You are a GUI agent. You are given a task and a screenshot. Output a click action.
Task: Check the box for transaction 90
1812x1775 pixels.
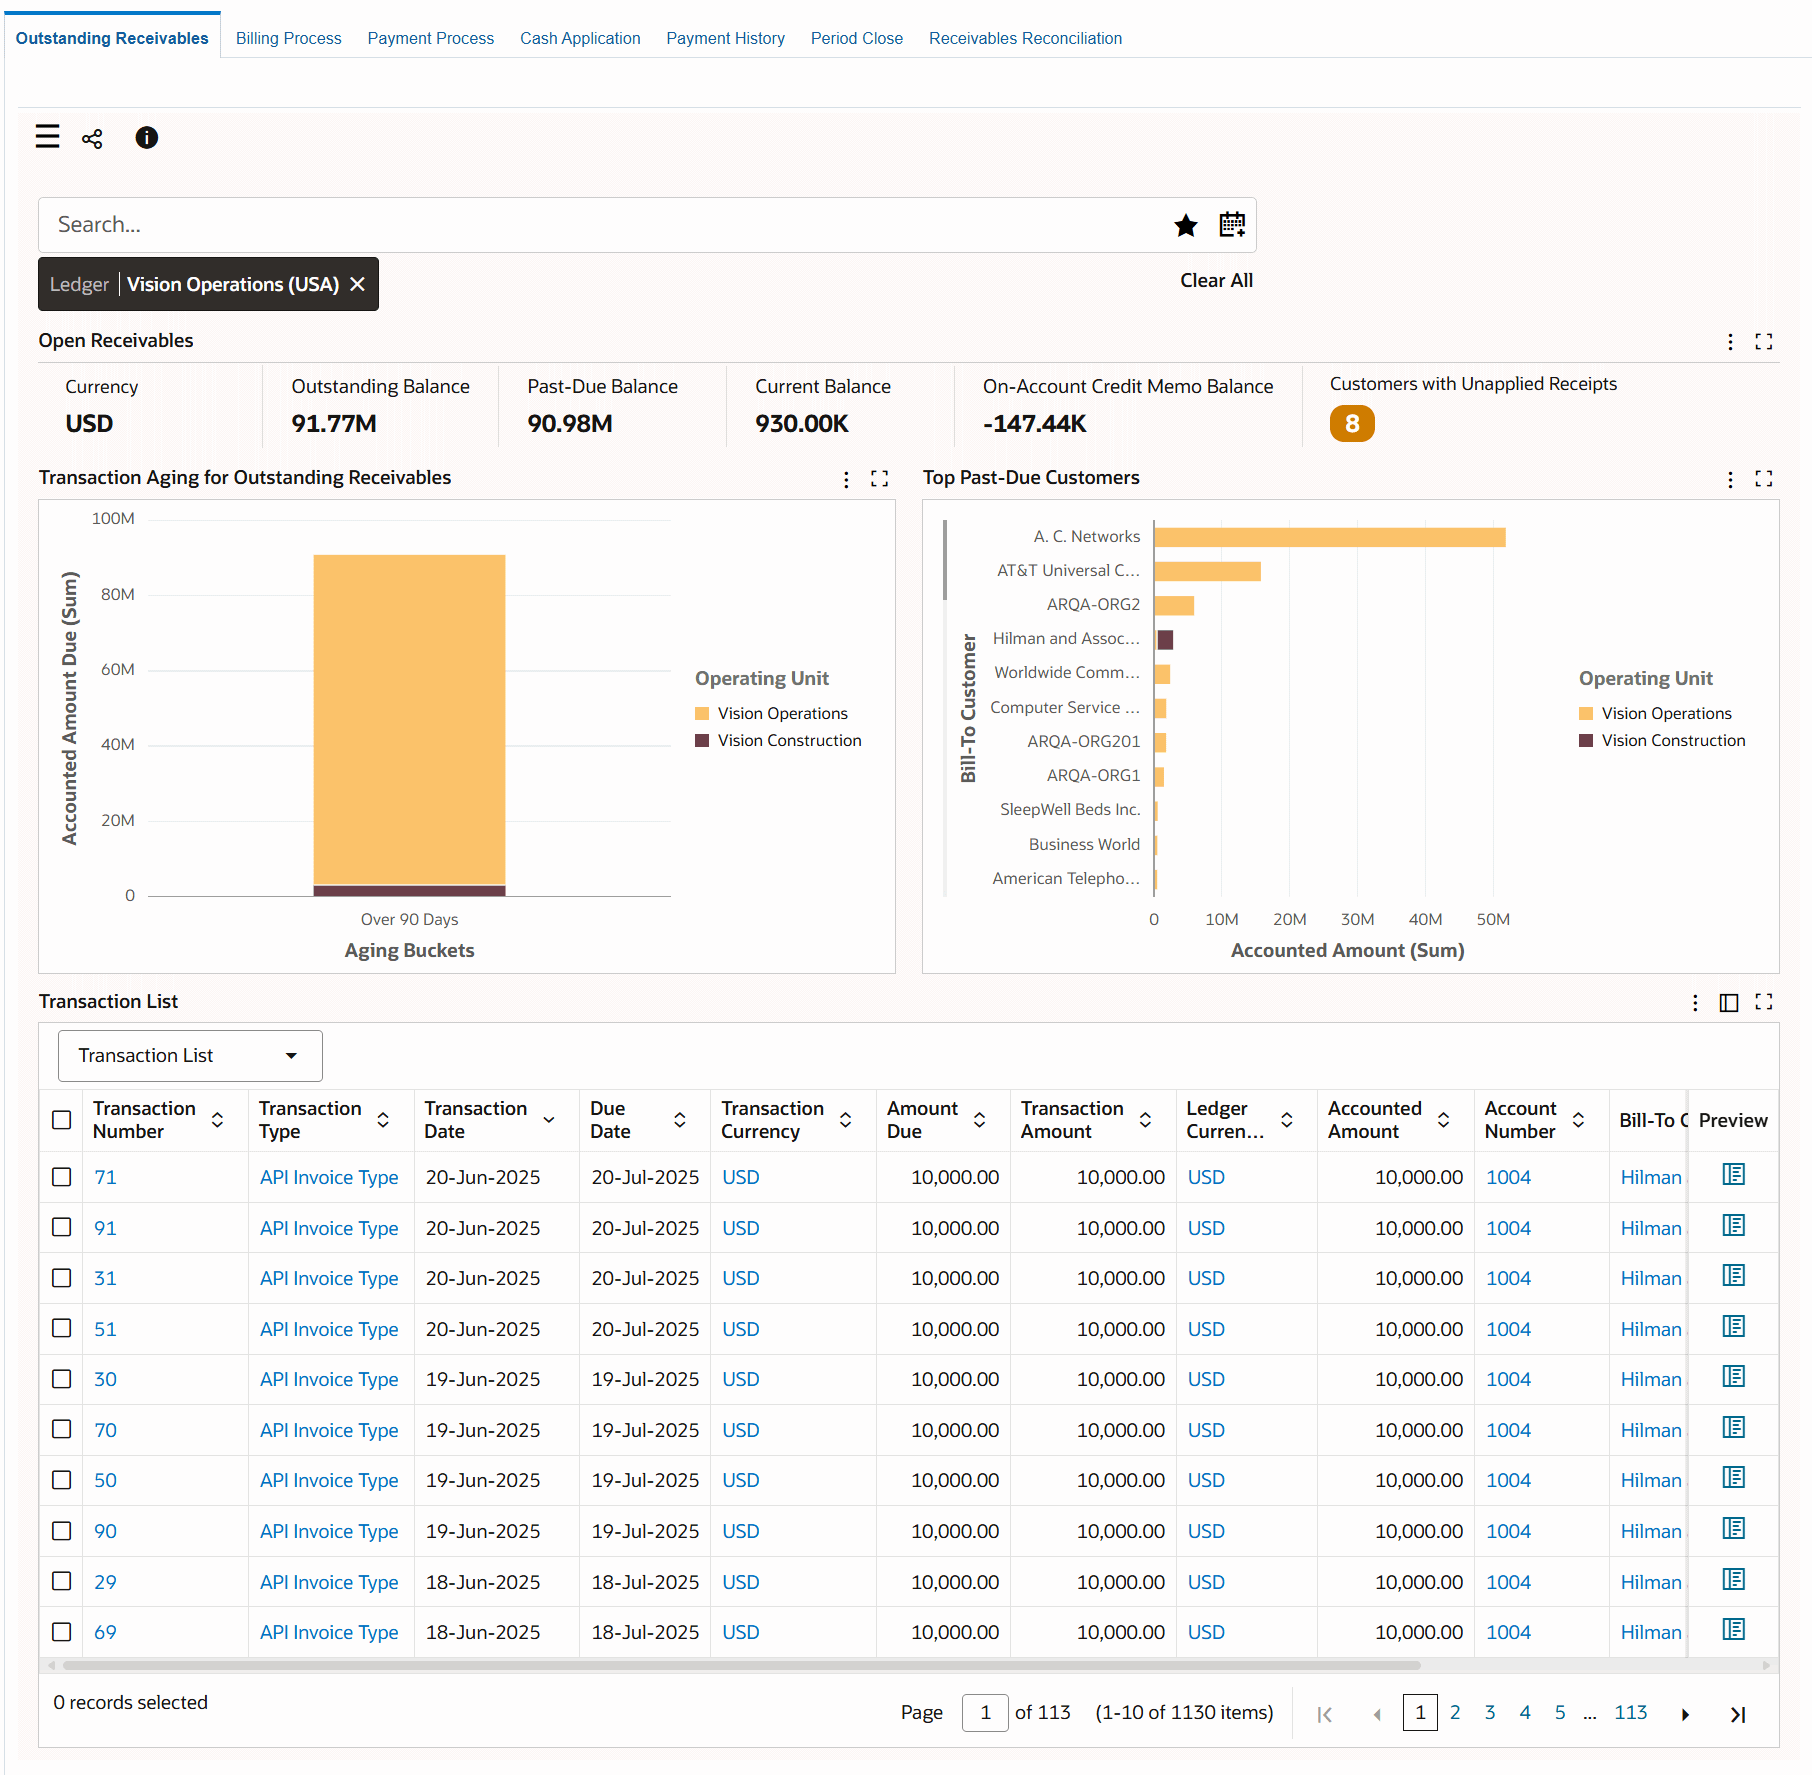point(62,1531)
